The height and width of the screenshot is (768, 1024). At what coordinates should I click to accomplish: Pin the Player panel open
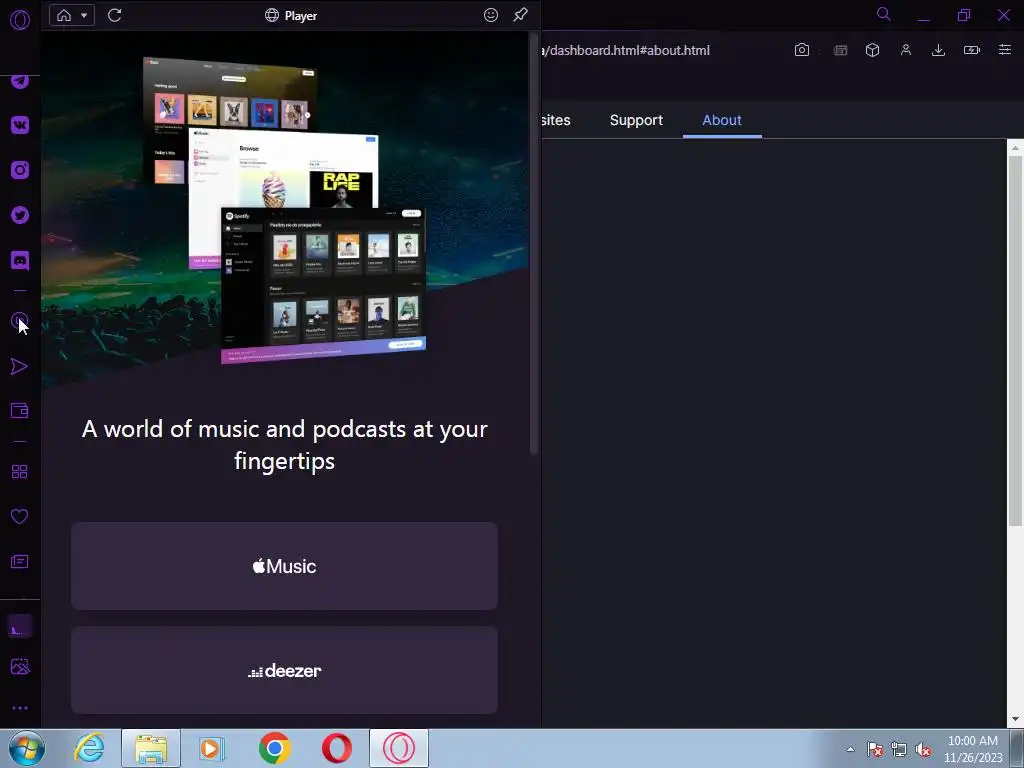pos(520,14)
